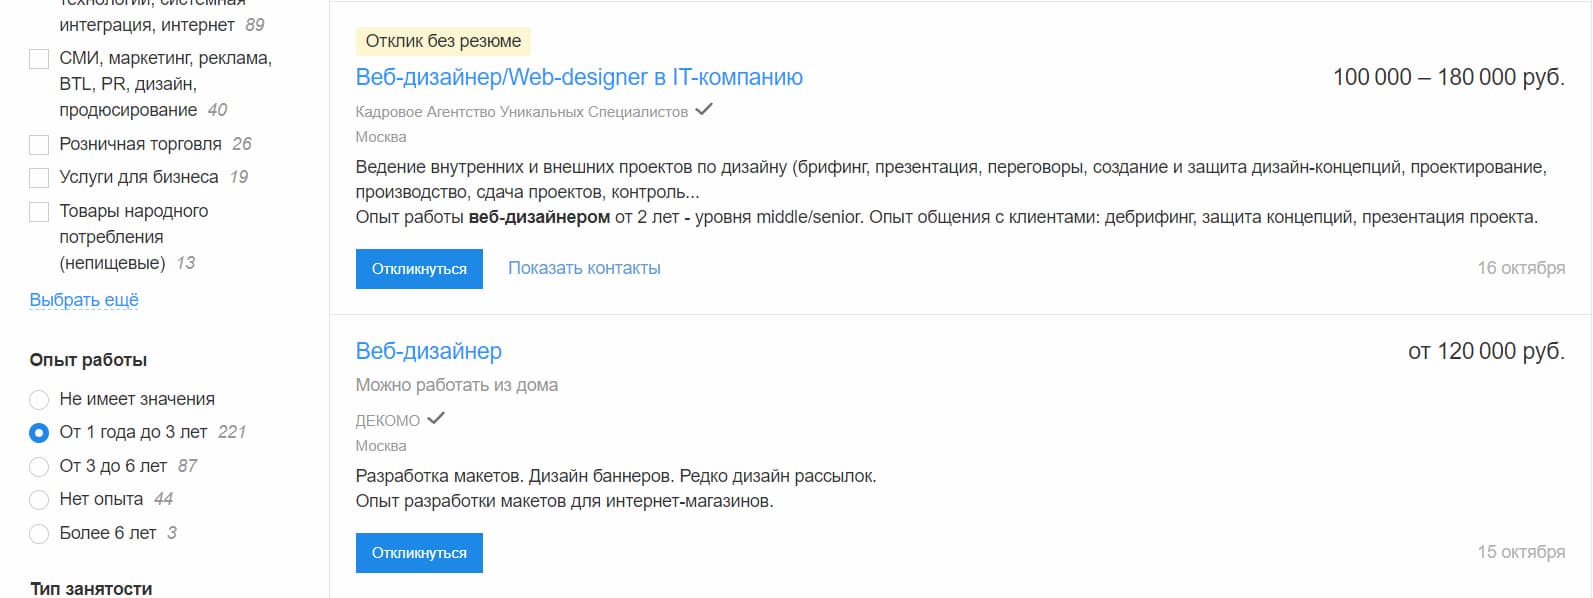Image resolution: width=1593 pixels, height=598 pixels.
Task: Select От 3 до 6 лет experience
Action: pos(40,465)
